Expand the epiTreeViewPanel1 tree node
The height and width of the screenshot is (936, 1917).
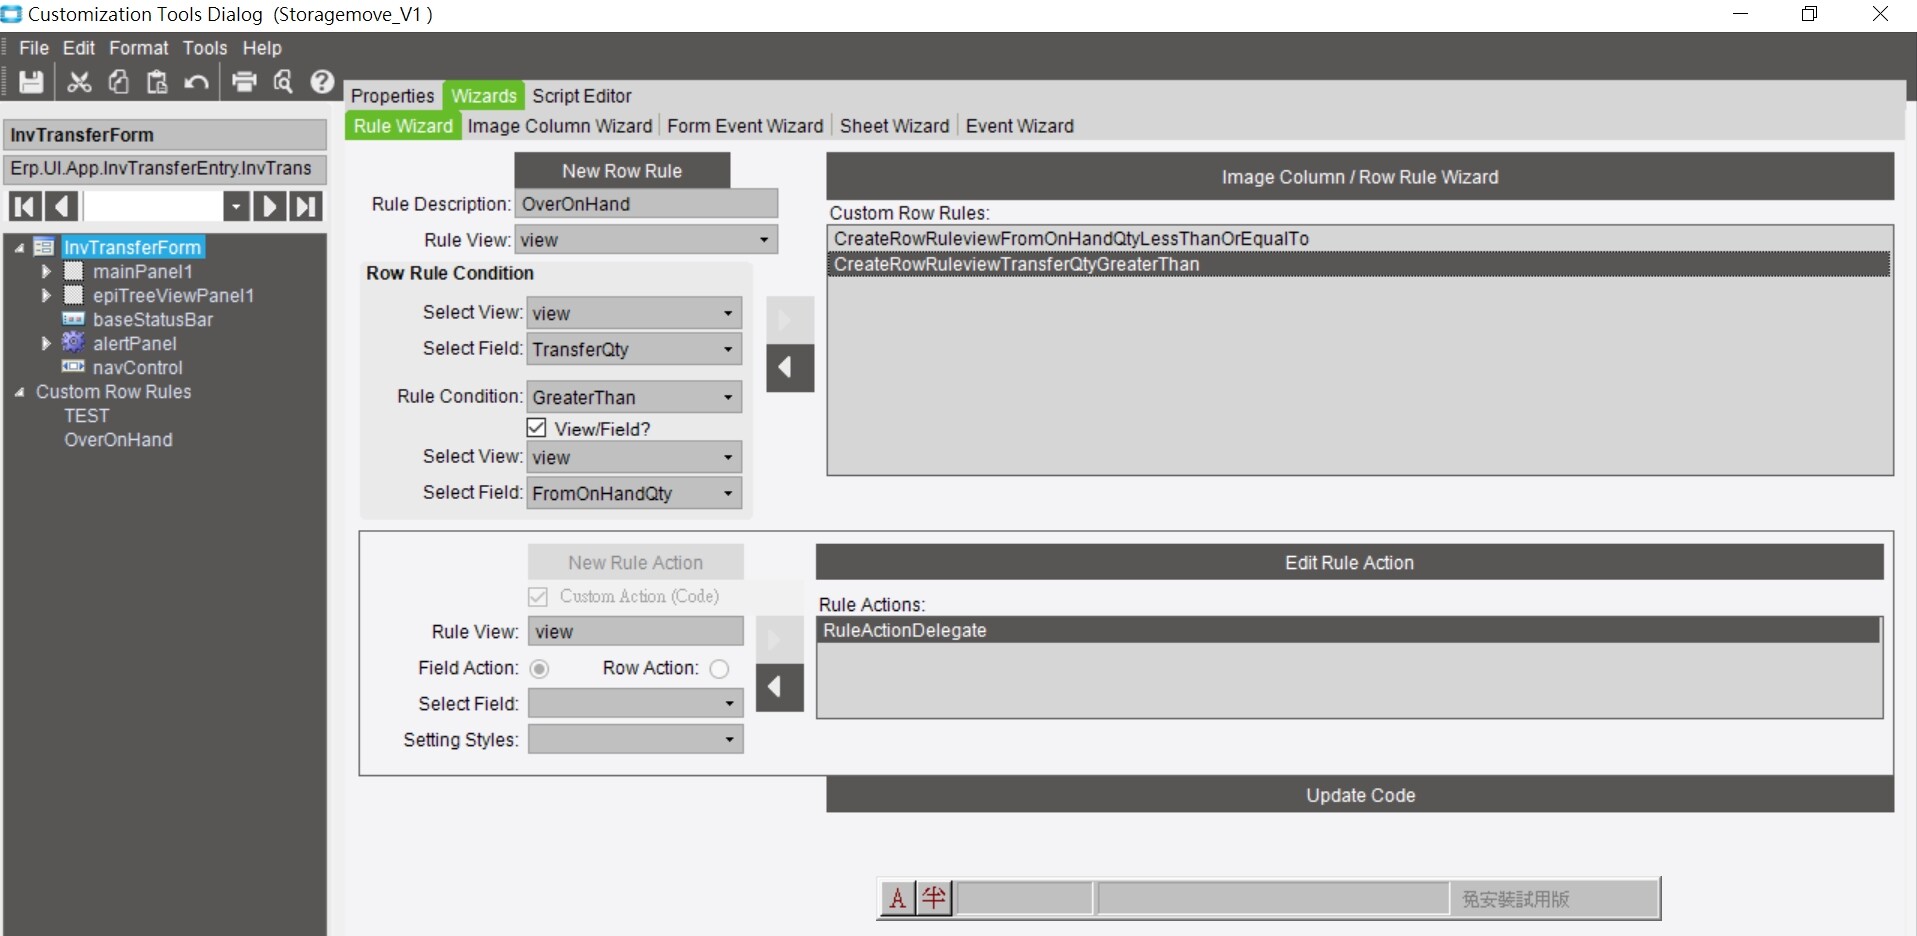tap(46, 295)
